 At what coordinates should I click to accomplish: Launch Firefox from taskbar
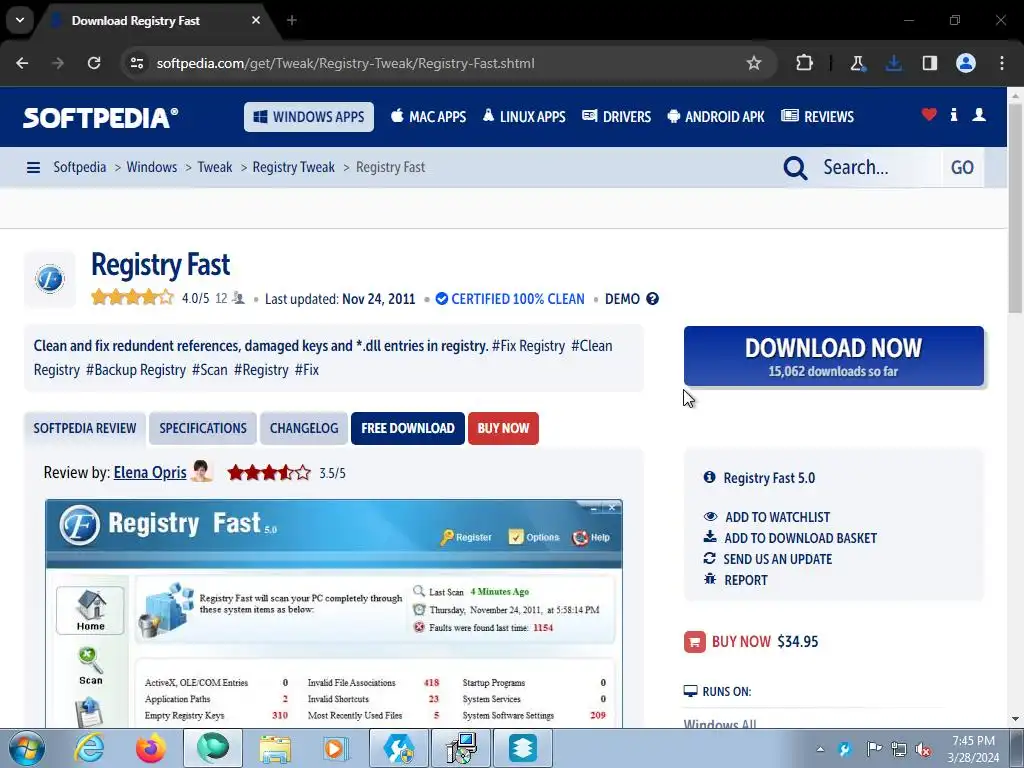(151, 748)
